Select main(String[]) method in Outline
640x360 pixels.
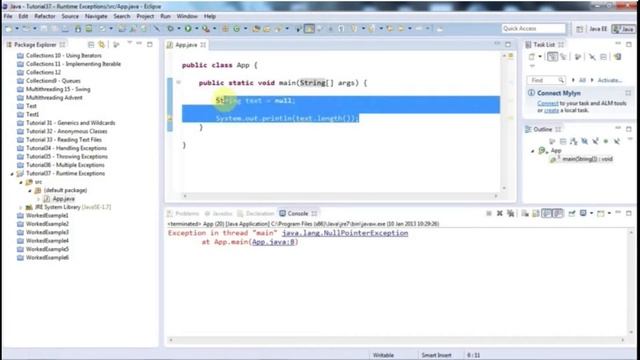[x=587, y=159]
